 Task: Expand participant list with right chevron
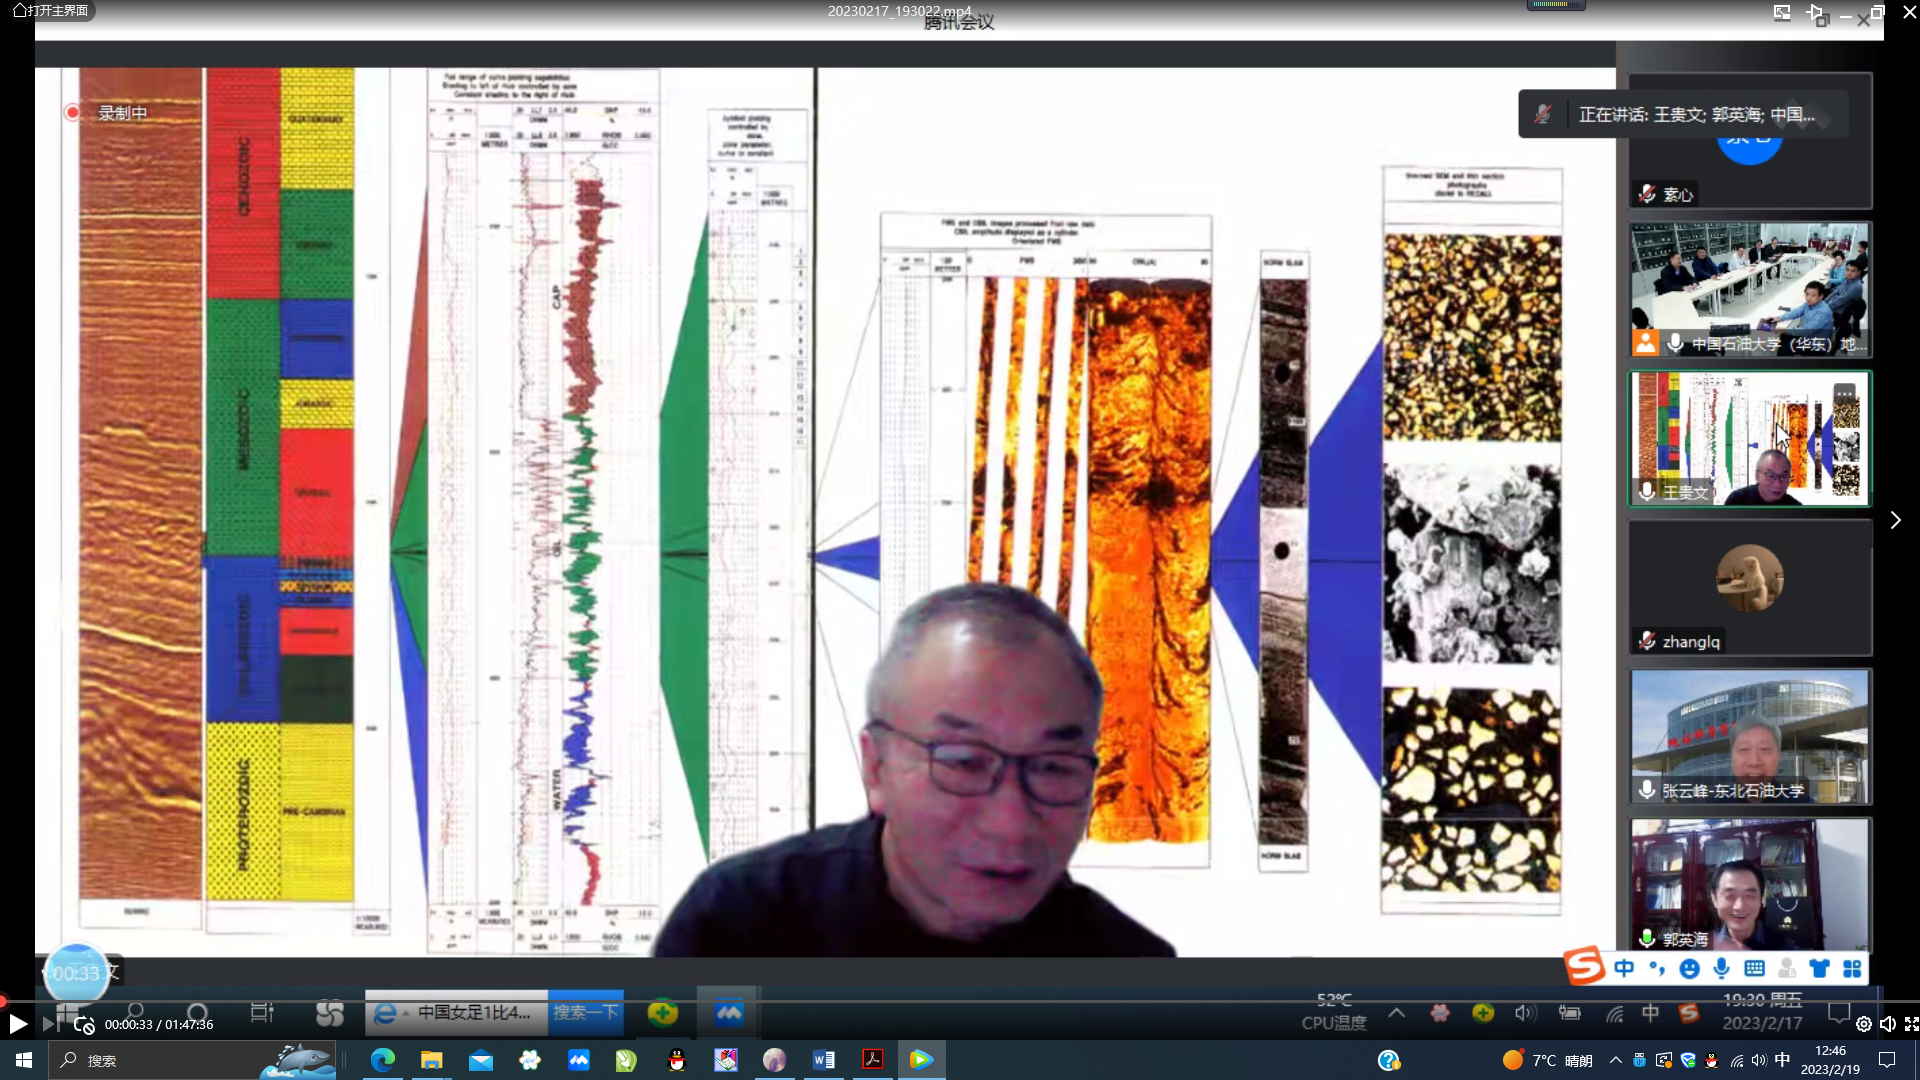tap(1895, 520)
